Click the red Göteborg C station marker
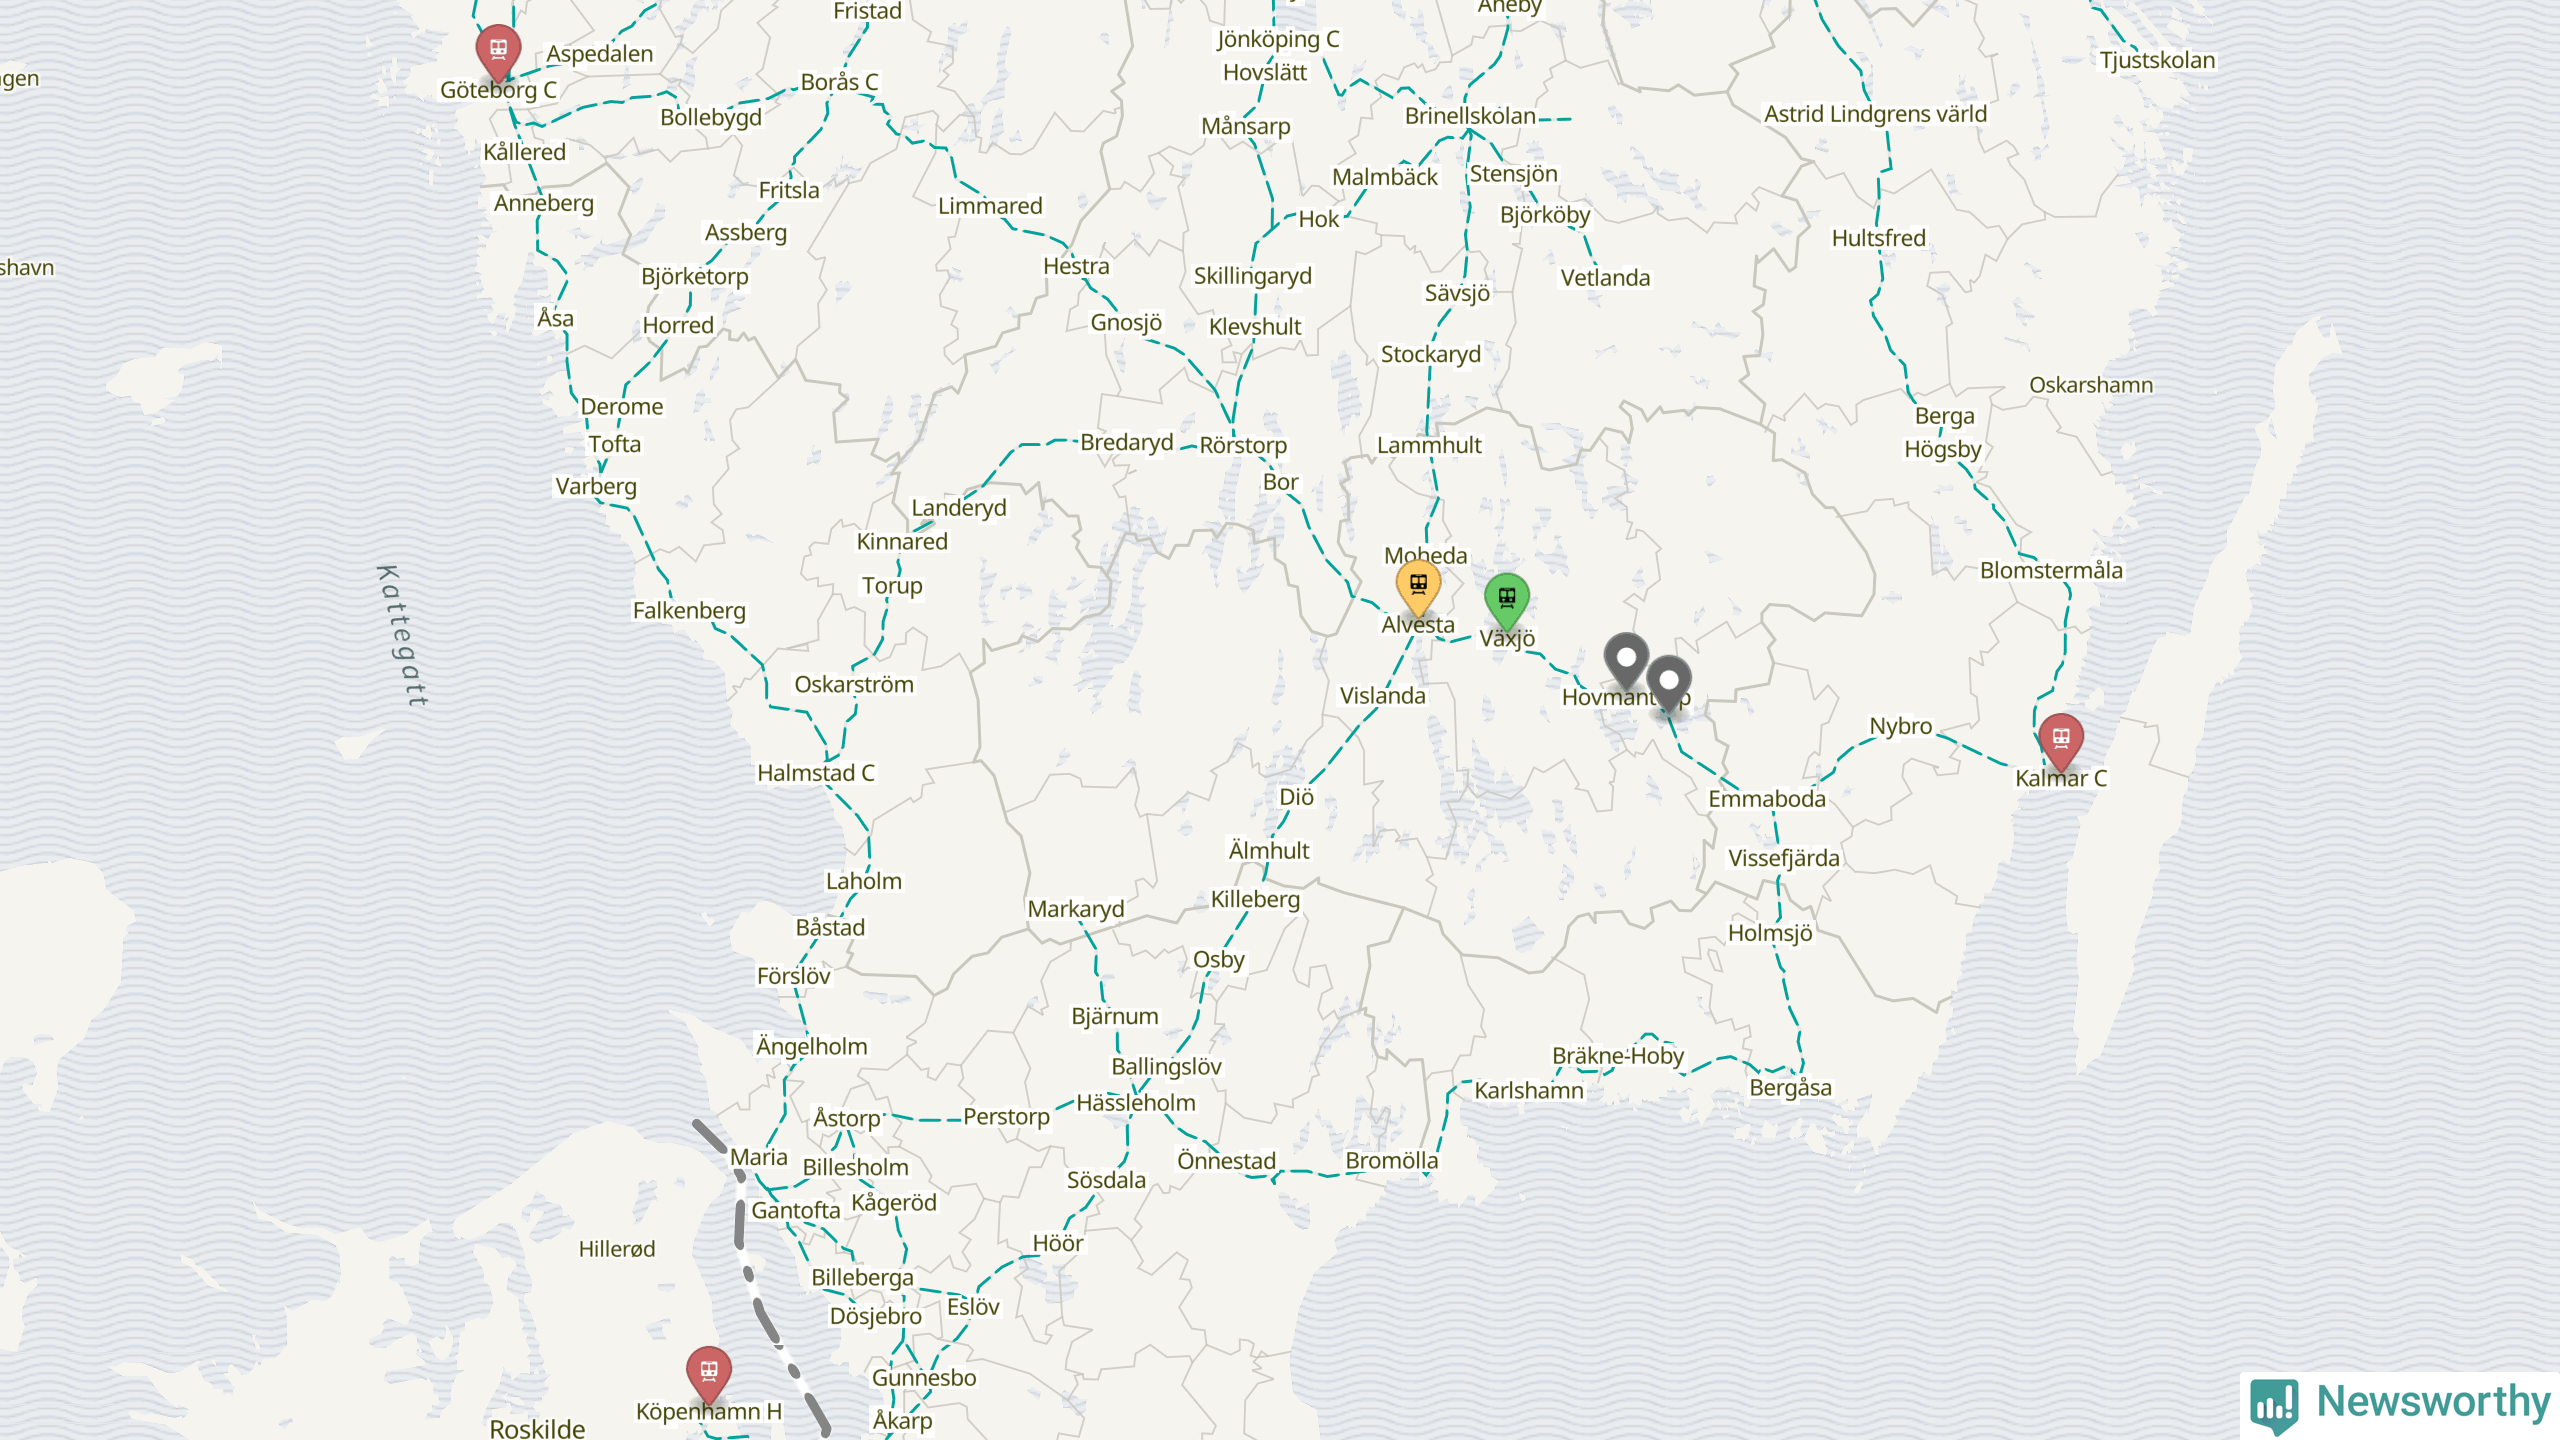 pyautogui.click(x=498, y=52)
